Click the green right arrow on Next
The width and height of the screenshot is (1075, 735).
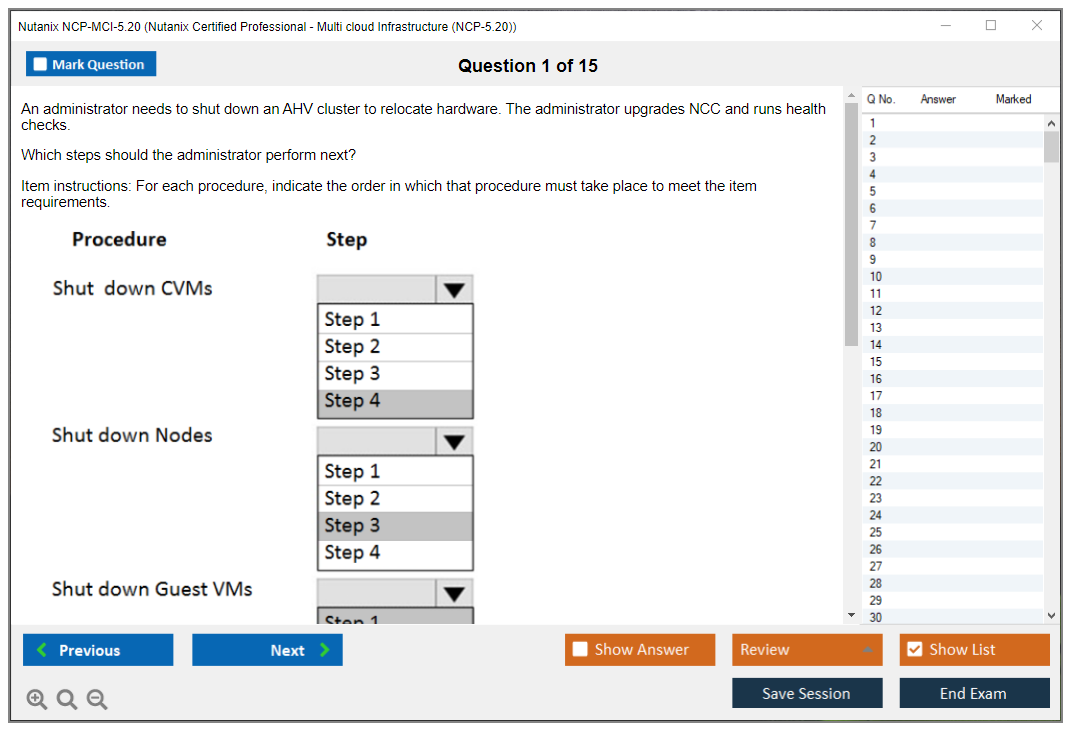[x=324, y=650]
